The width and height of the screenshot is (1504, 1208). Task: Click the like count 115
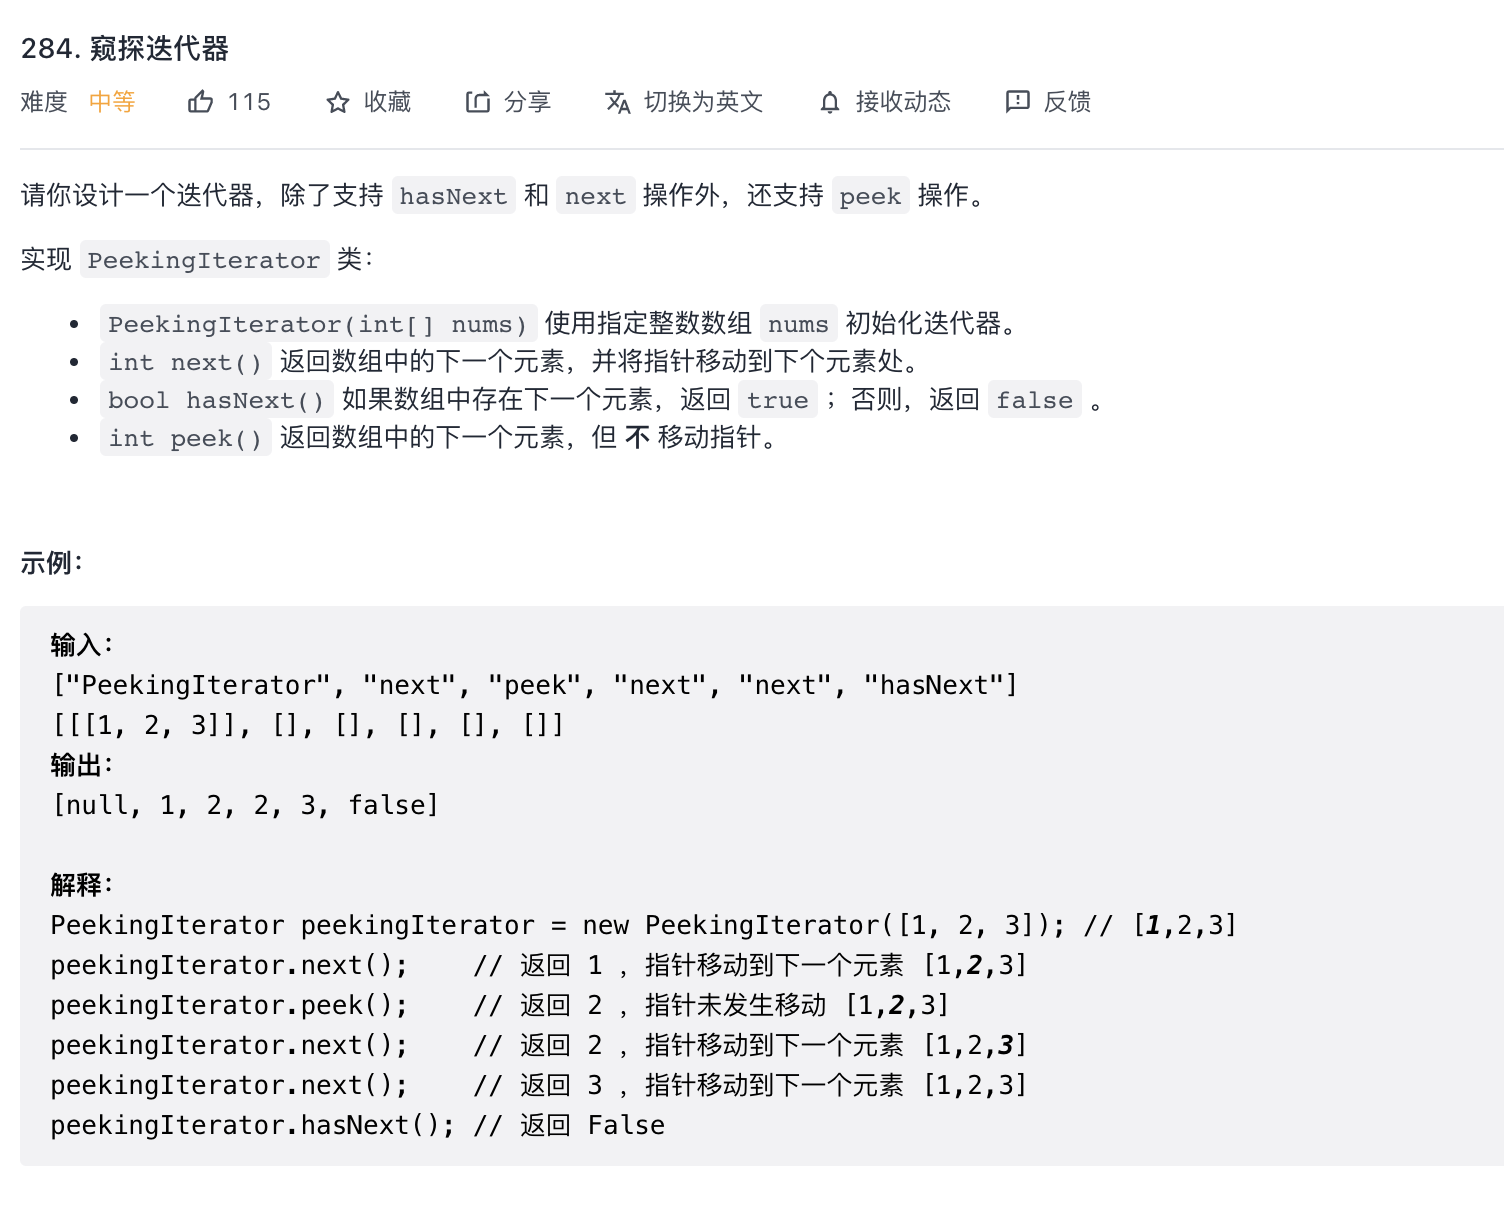pos(249,102)
